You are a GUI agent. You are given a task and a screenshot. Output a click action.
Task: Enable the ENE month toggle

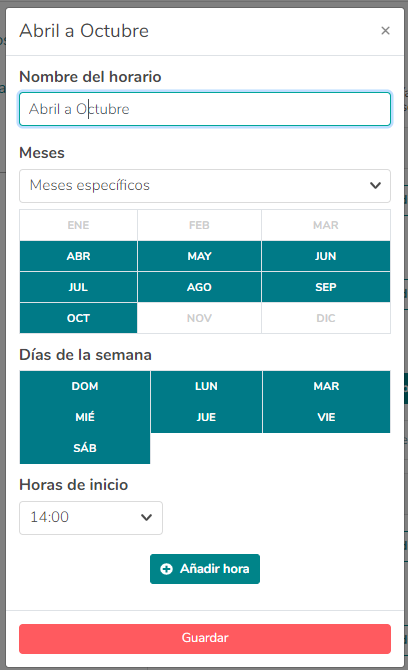pos(79,225)
